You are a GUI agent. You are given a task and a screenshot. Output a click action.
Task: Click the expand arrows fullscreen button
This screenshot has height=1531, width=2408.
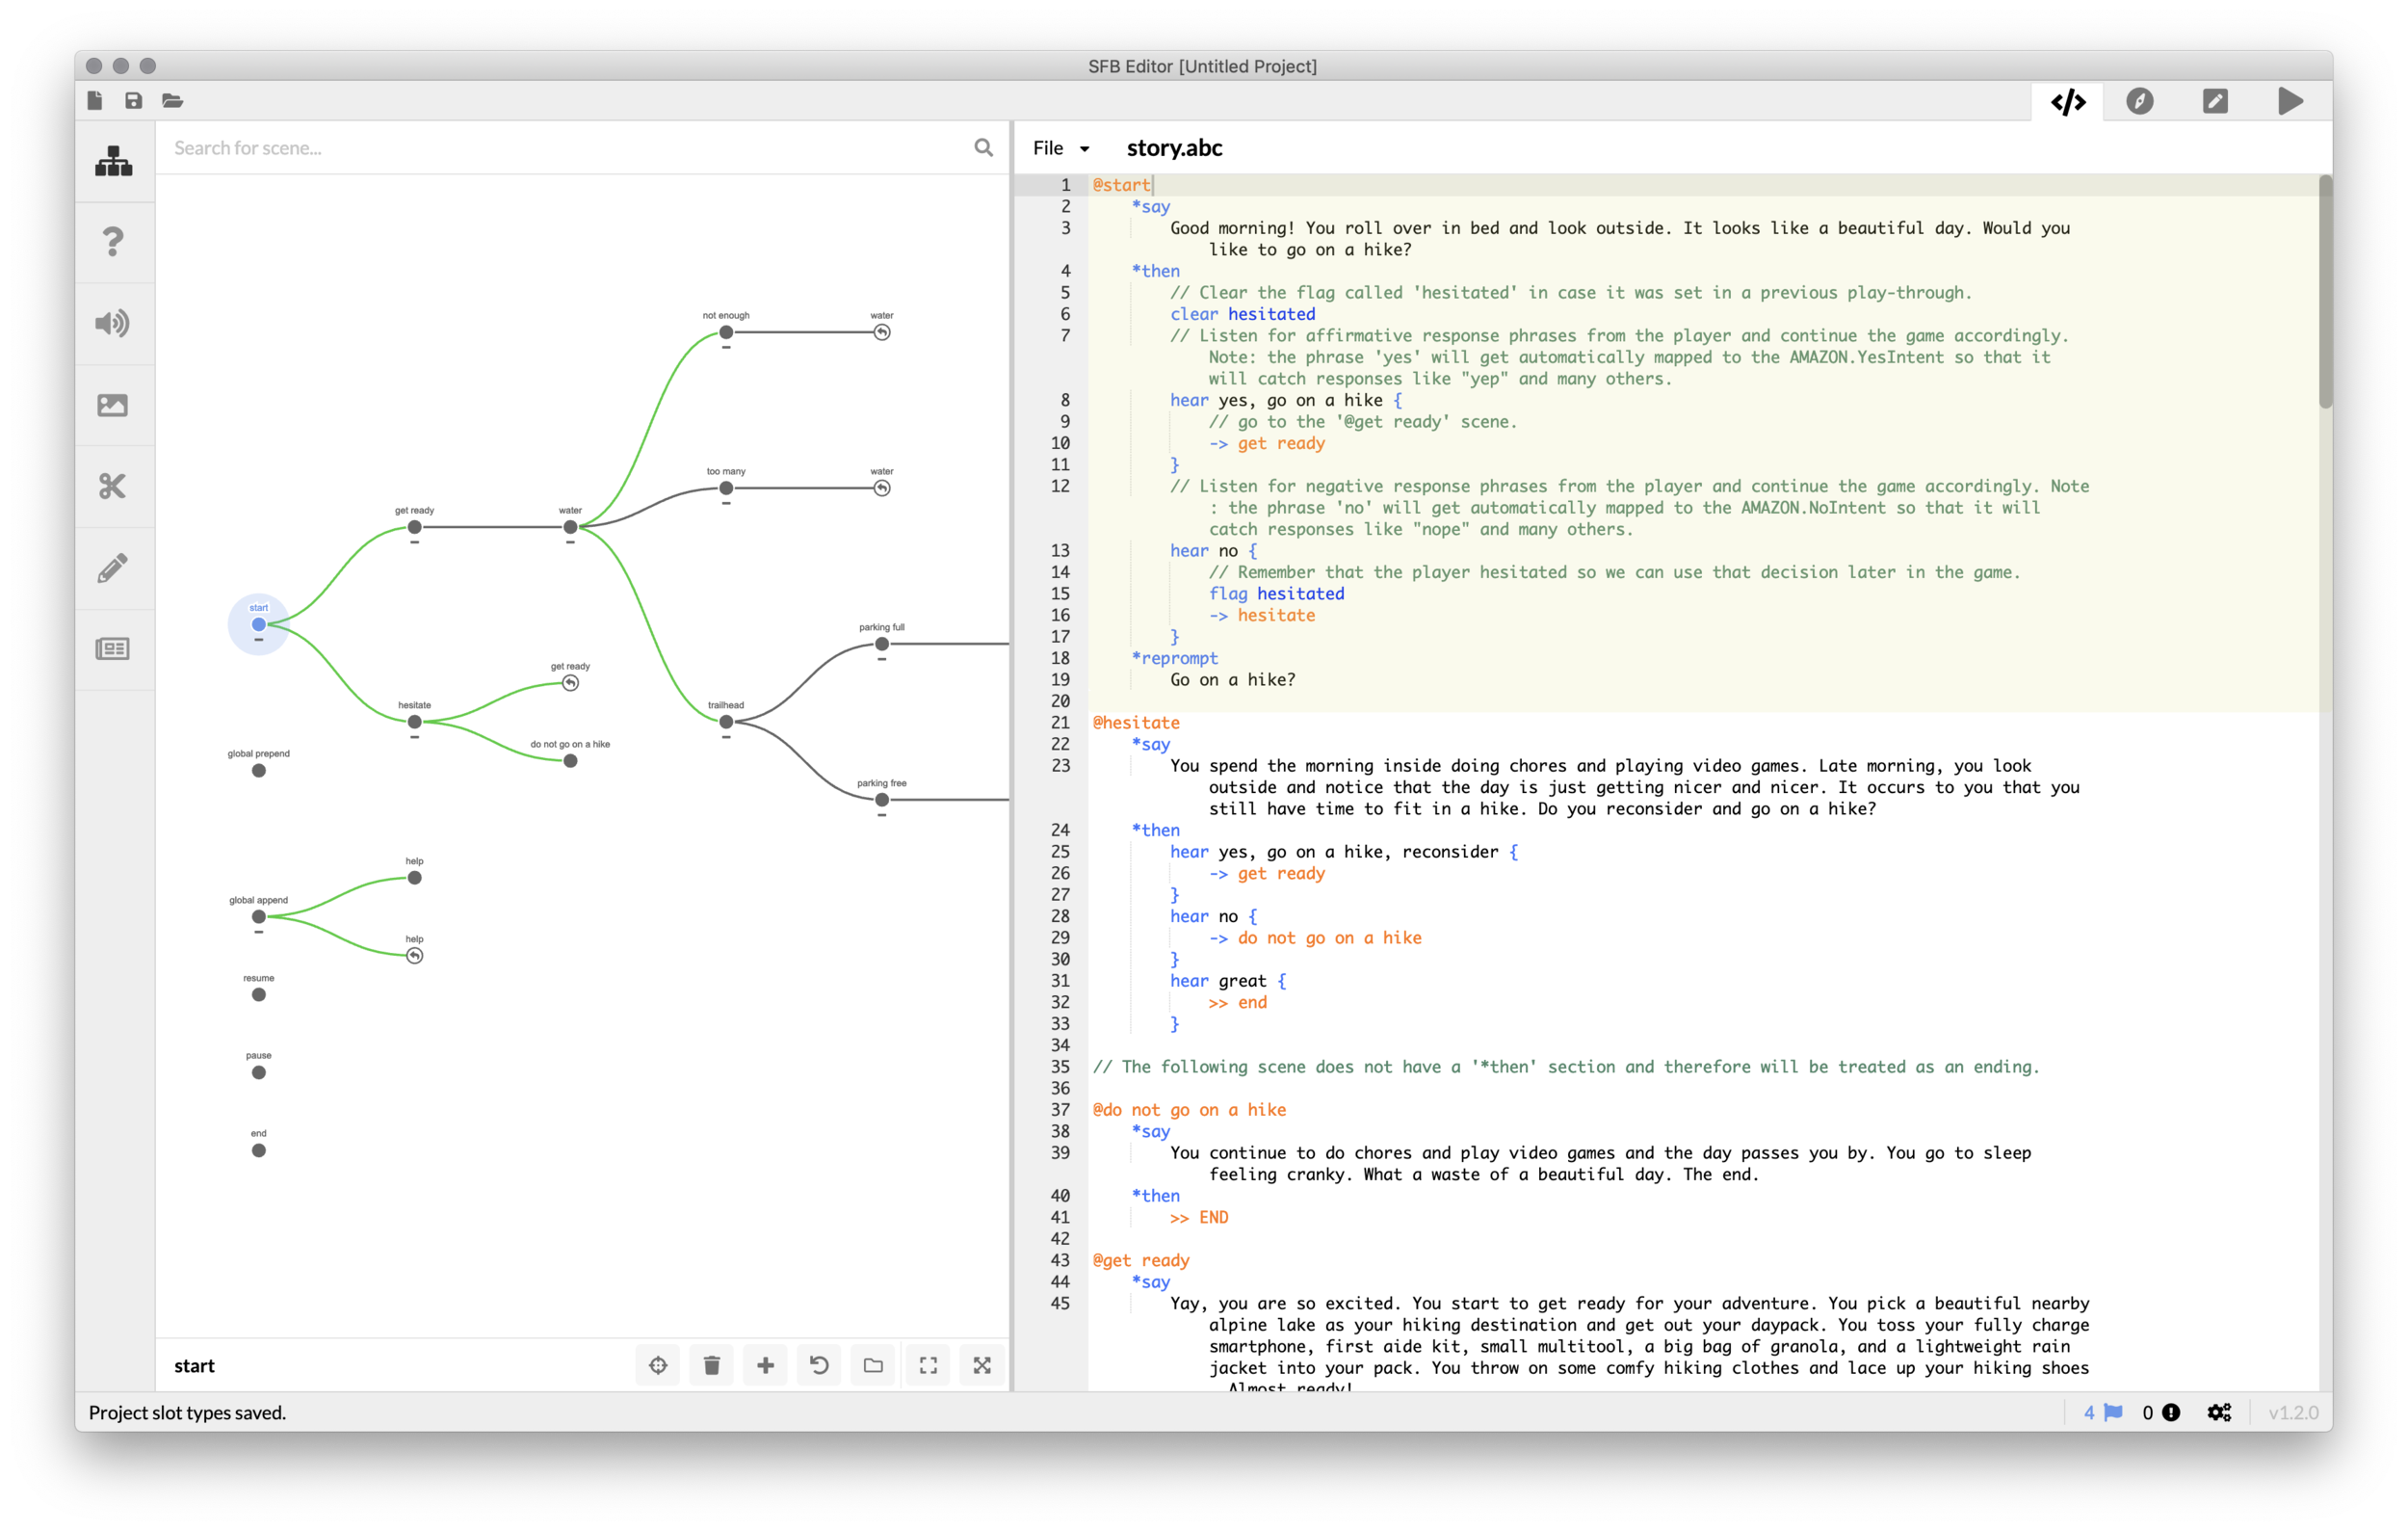tap(982, 1365)
